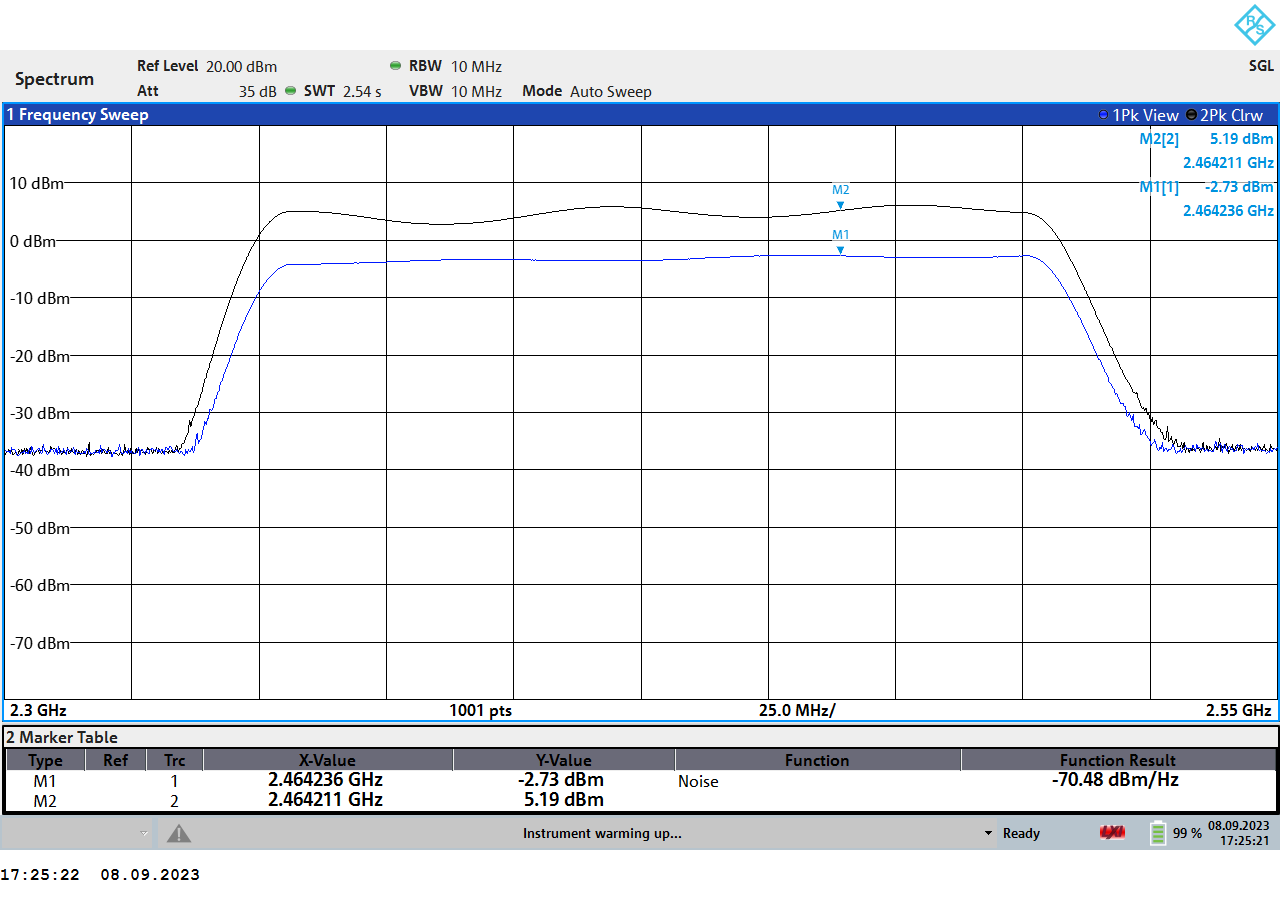Toggle the blue 1Pk View trace indicator
Screen dimensions: 1280x900
(x=1103, y=115)
